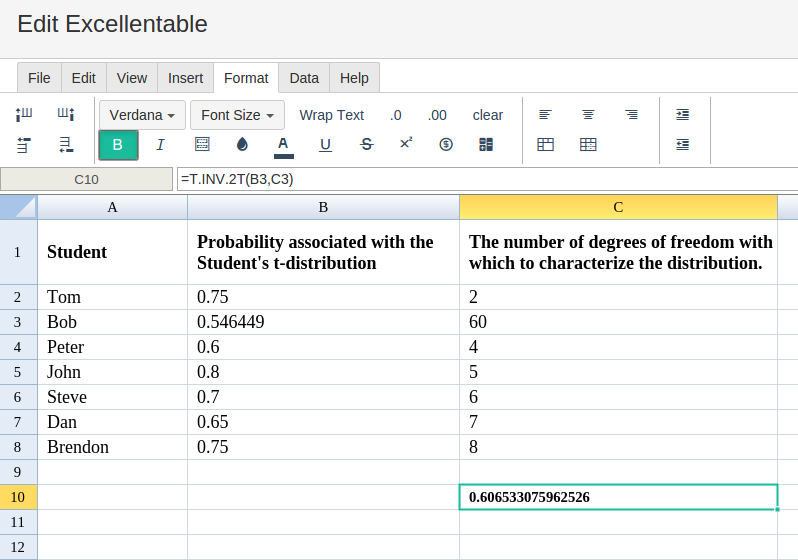
Task: Apply strikethrough to the cell
Action: click(x=366, y=145)
